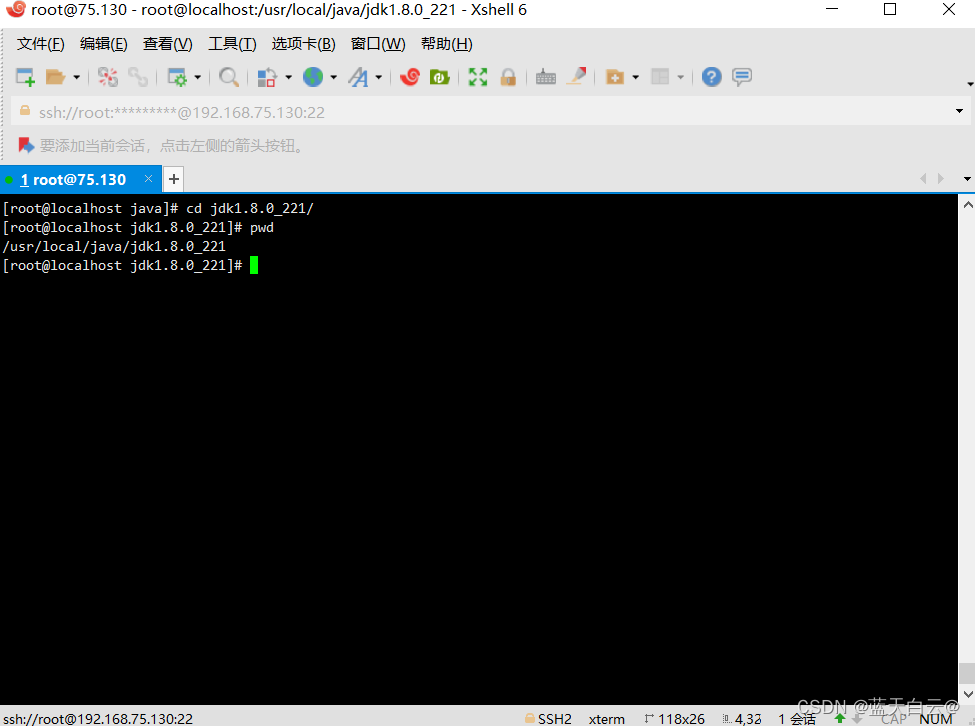Viewport: 975px width, 726px height.
Task: Toggle the compose bar speech bubble
Action: [x=741, y=76]
